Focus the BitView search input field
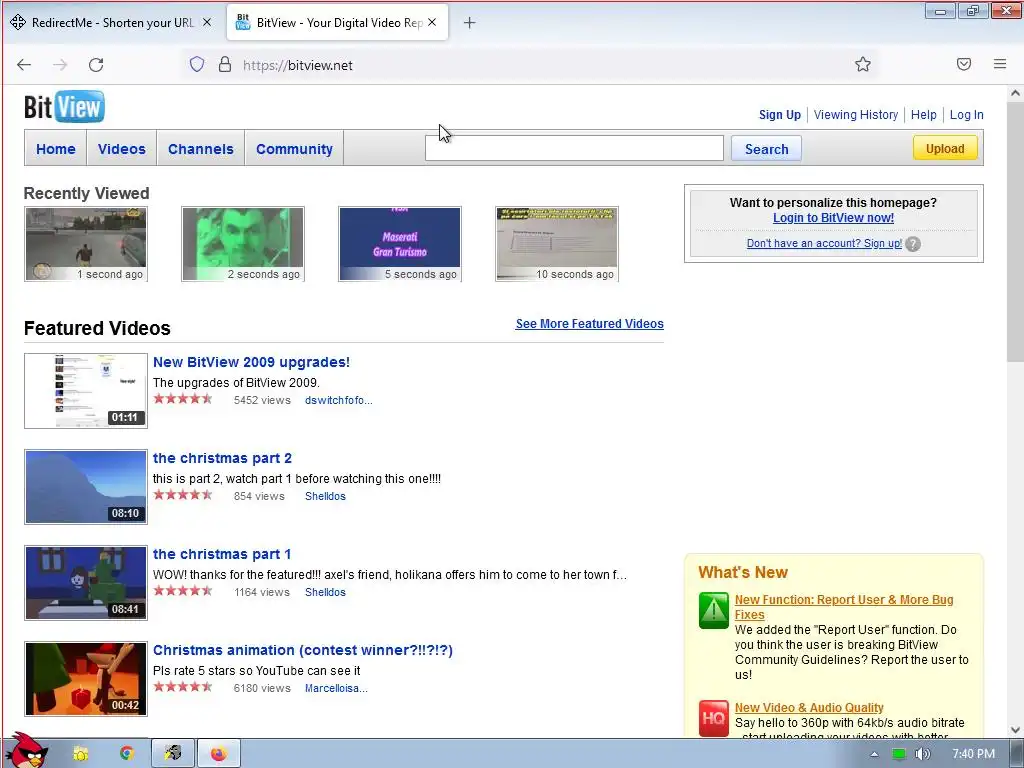The height and width of the screenshot is (768, 1024). pos(574,148)
